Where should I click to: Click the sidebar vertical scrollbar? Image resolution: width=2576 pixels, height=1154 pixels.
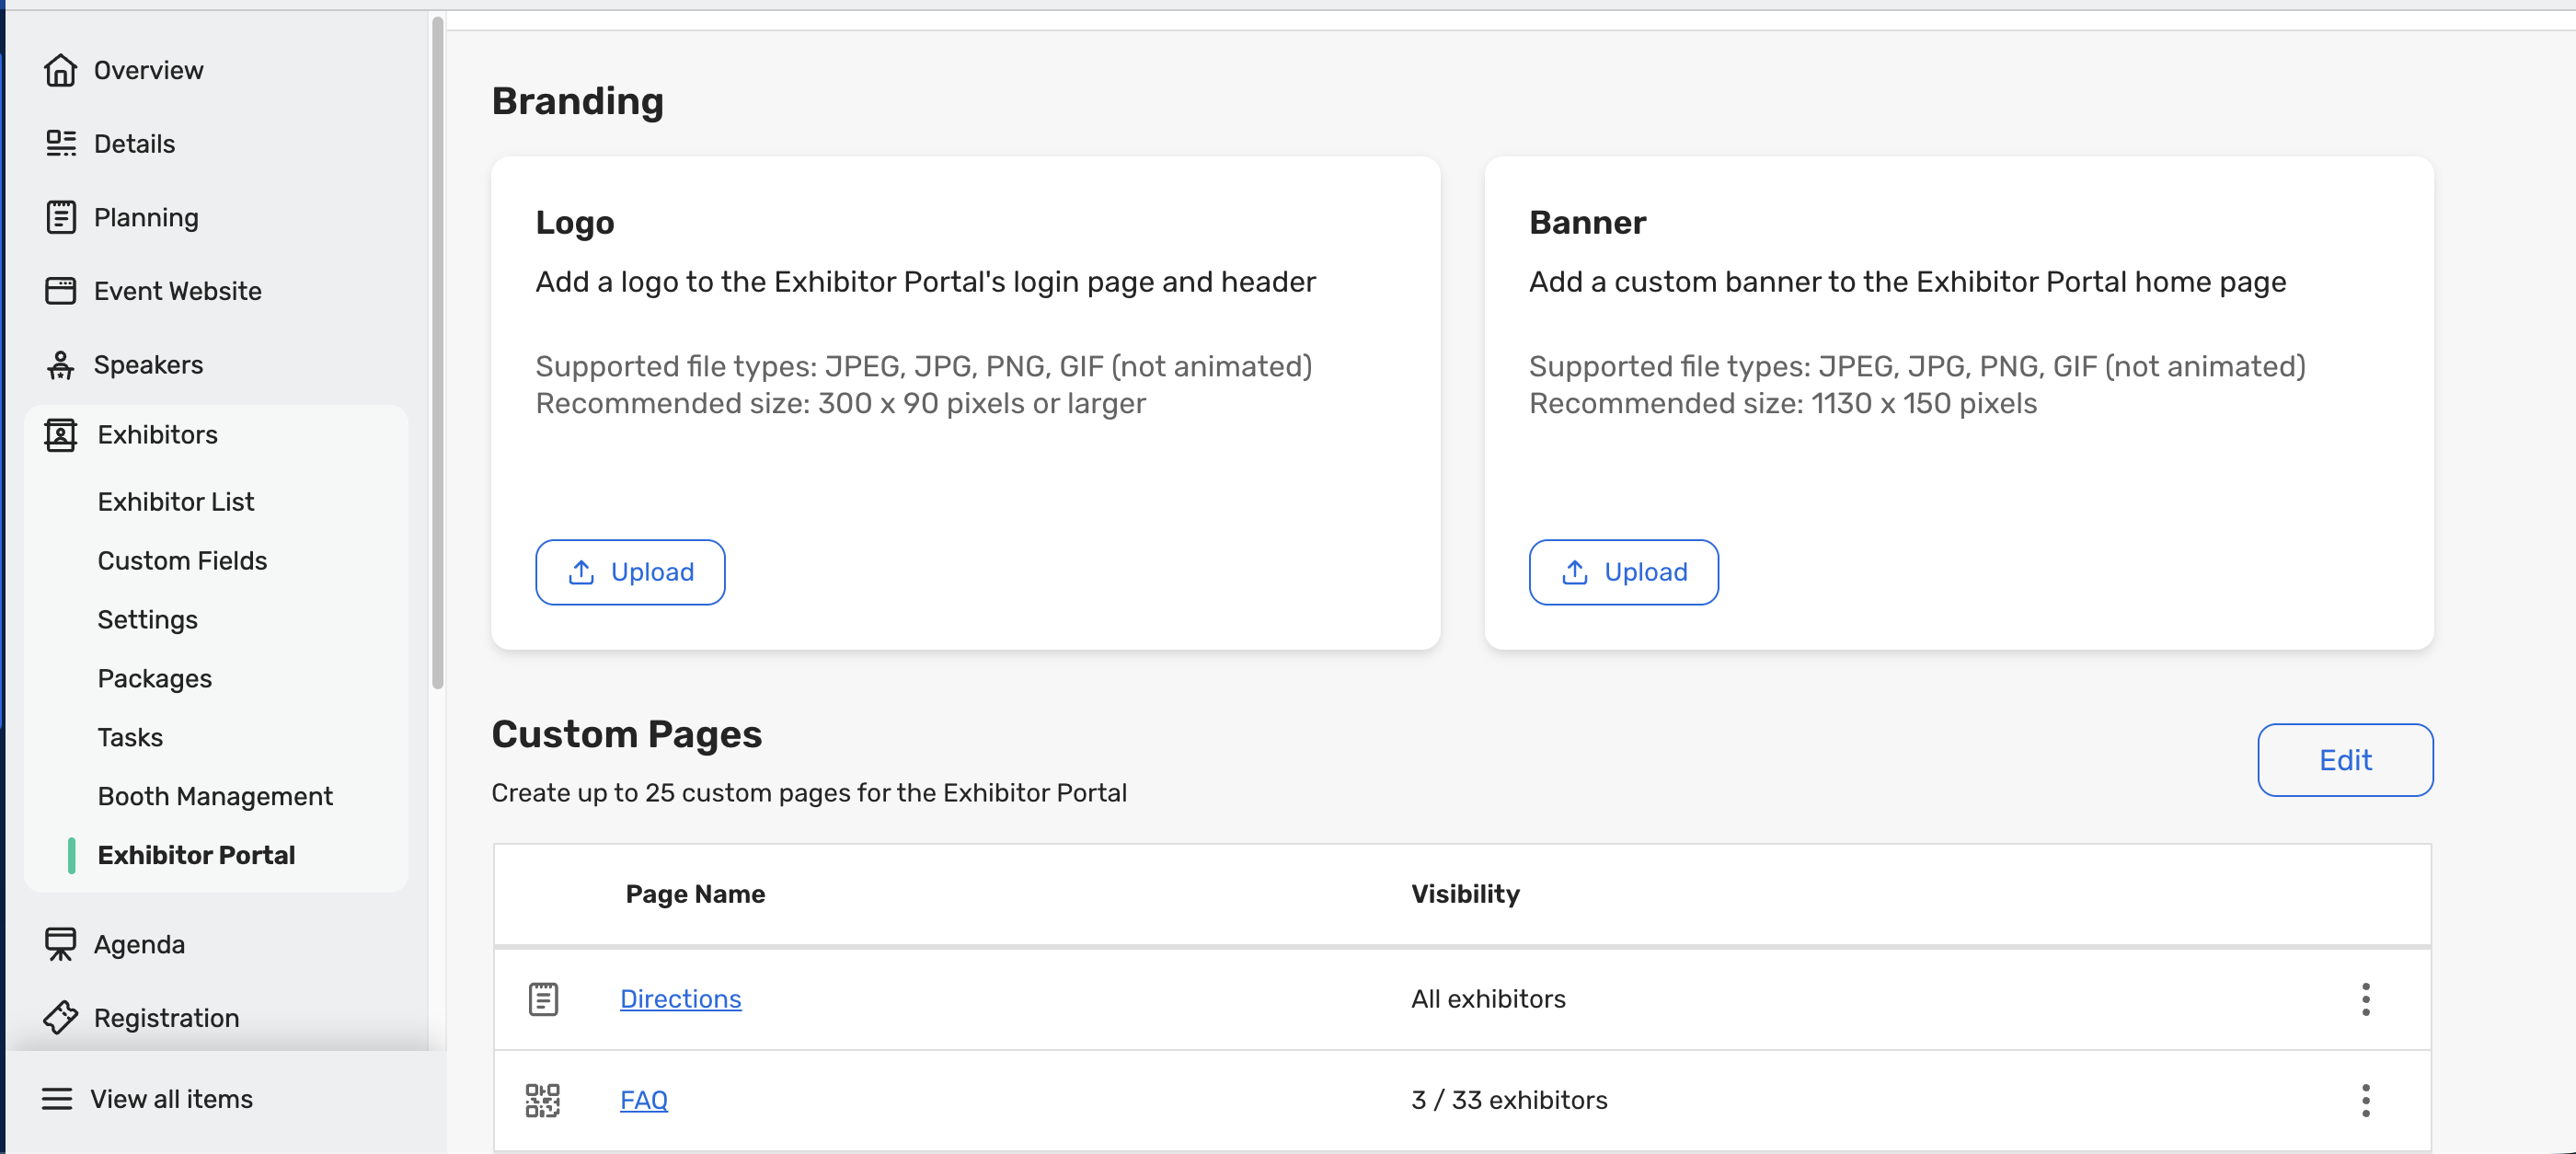coord(437,350)
